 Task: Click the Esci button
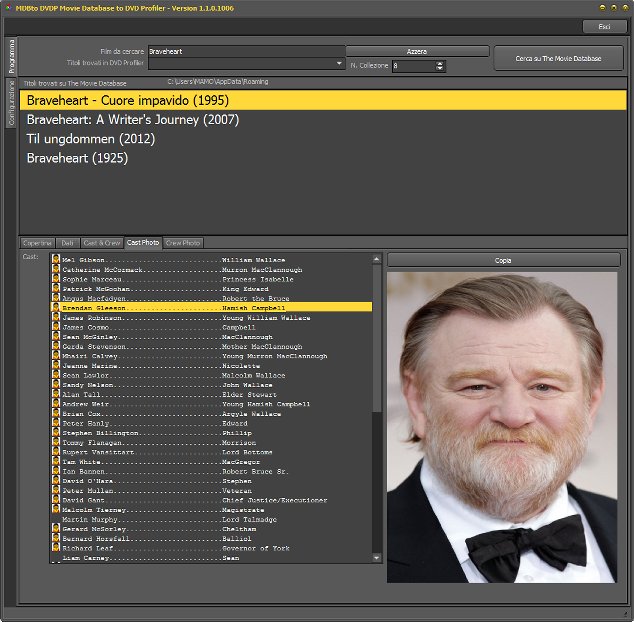604,27
